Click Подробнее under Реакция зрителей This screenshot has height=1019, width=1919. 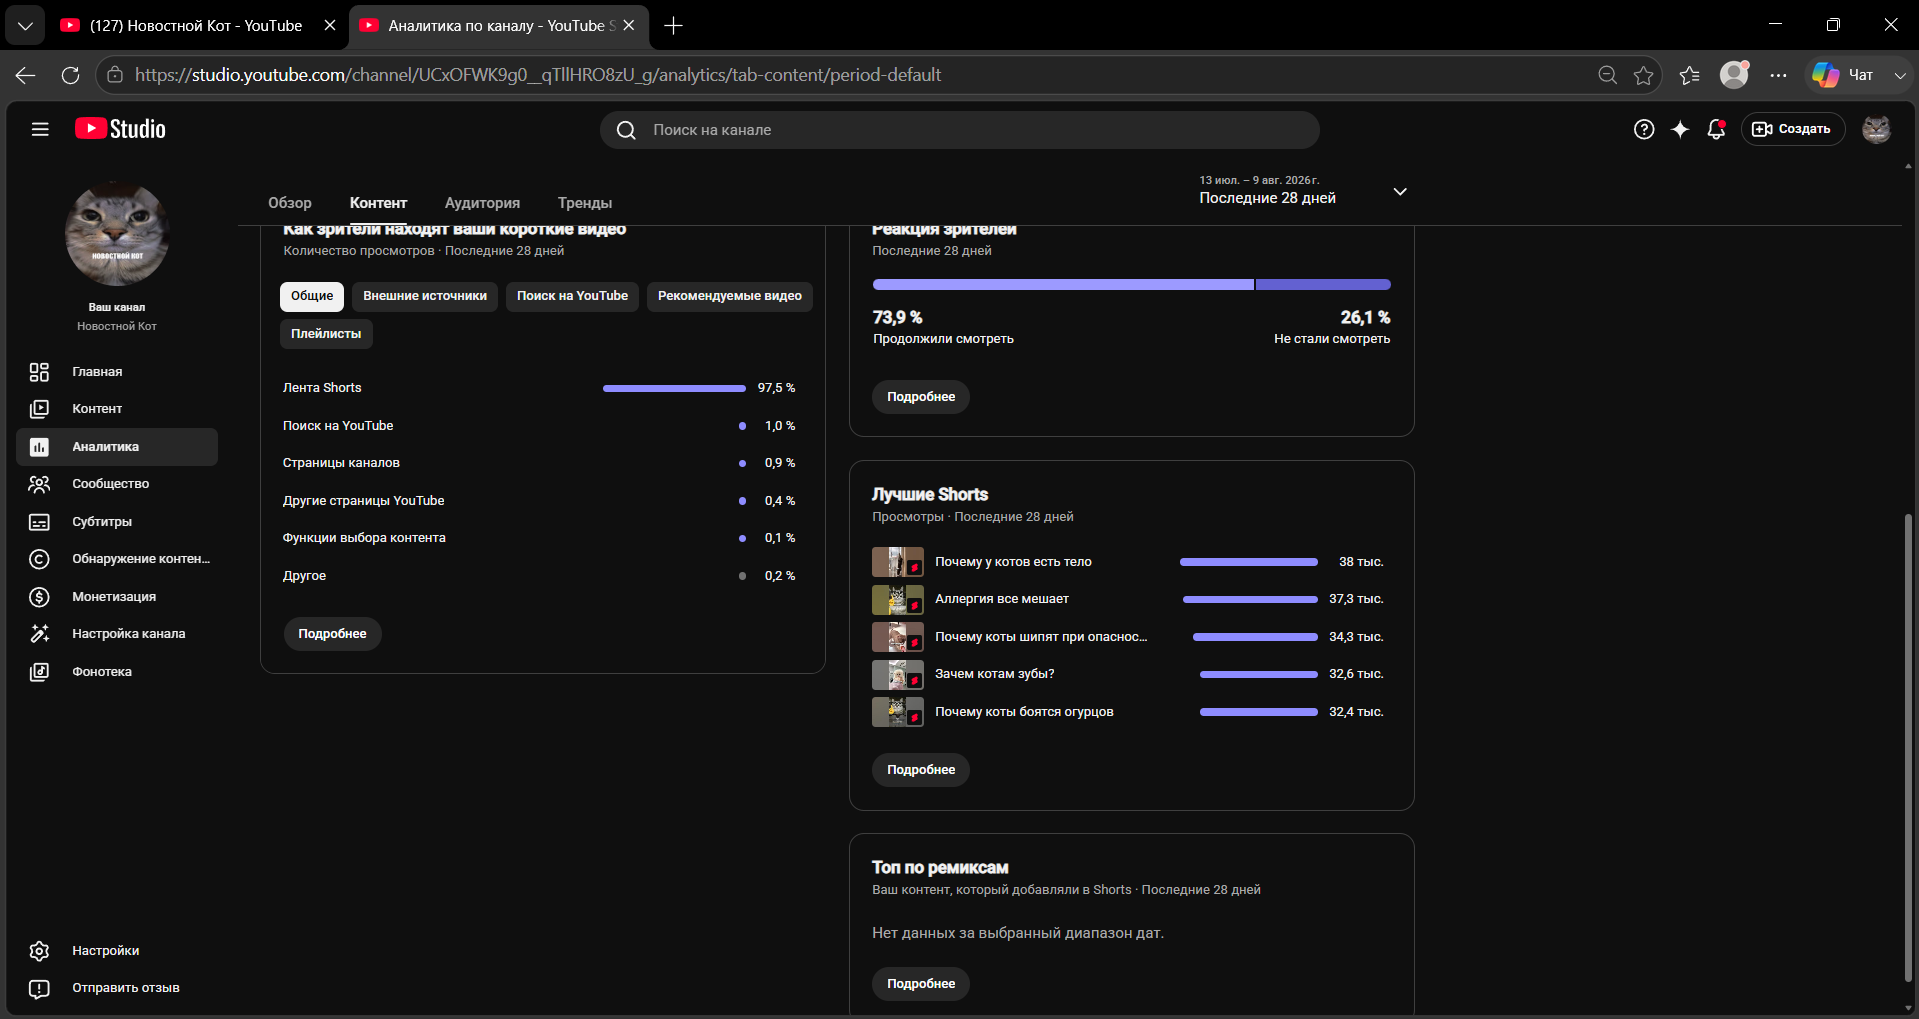921,397
